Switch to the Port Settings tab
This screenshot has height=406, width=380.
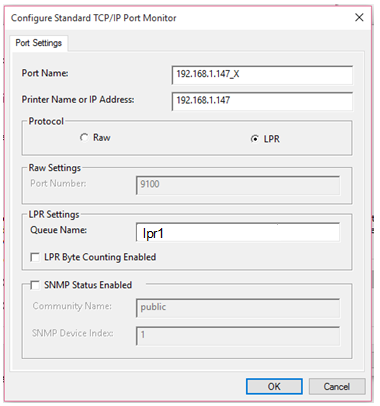click(x=39, y=43)
